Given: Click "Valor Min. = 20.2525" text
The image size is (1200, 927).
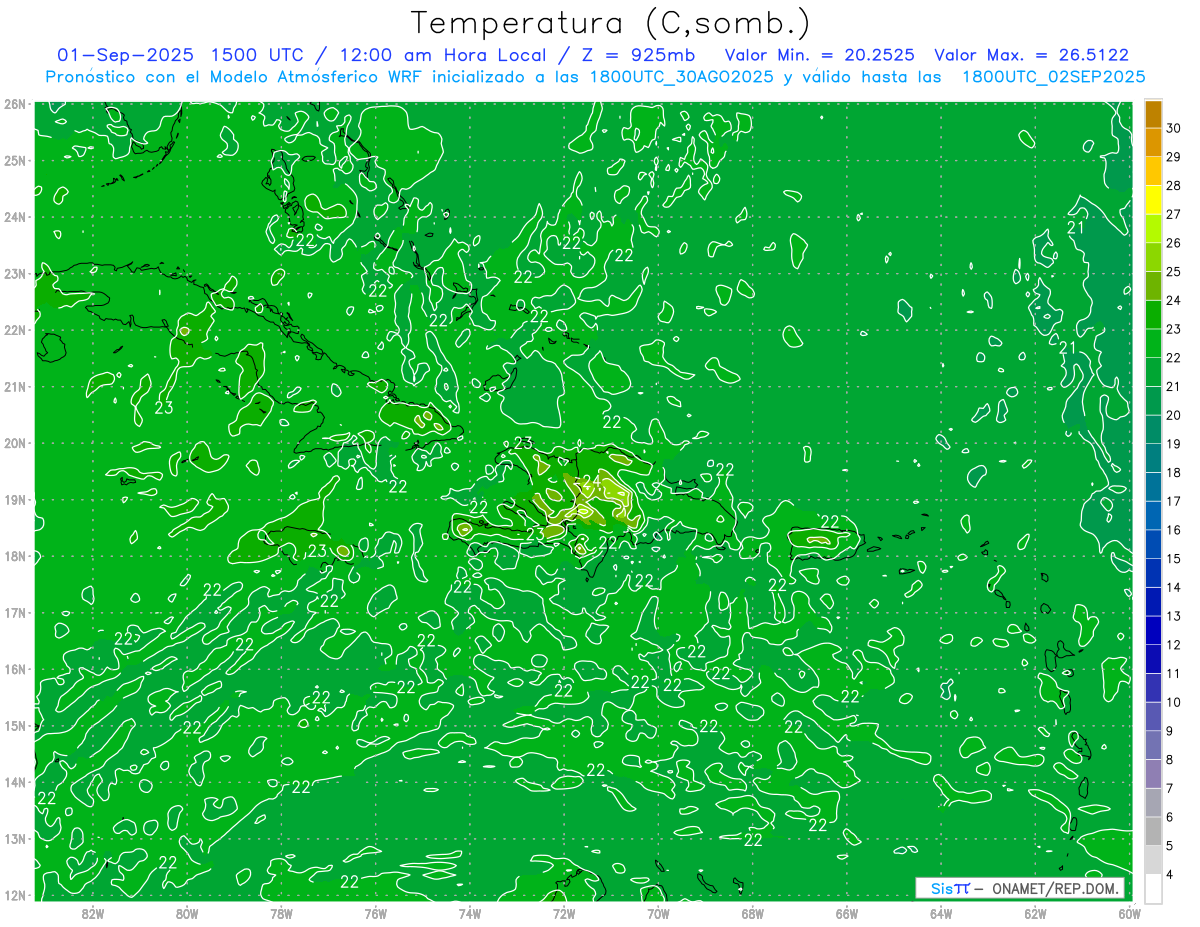Looking at the screenshot, I should click(819, 55).
